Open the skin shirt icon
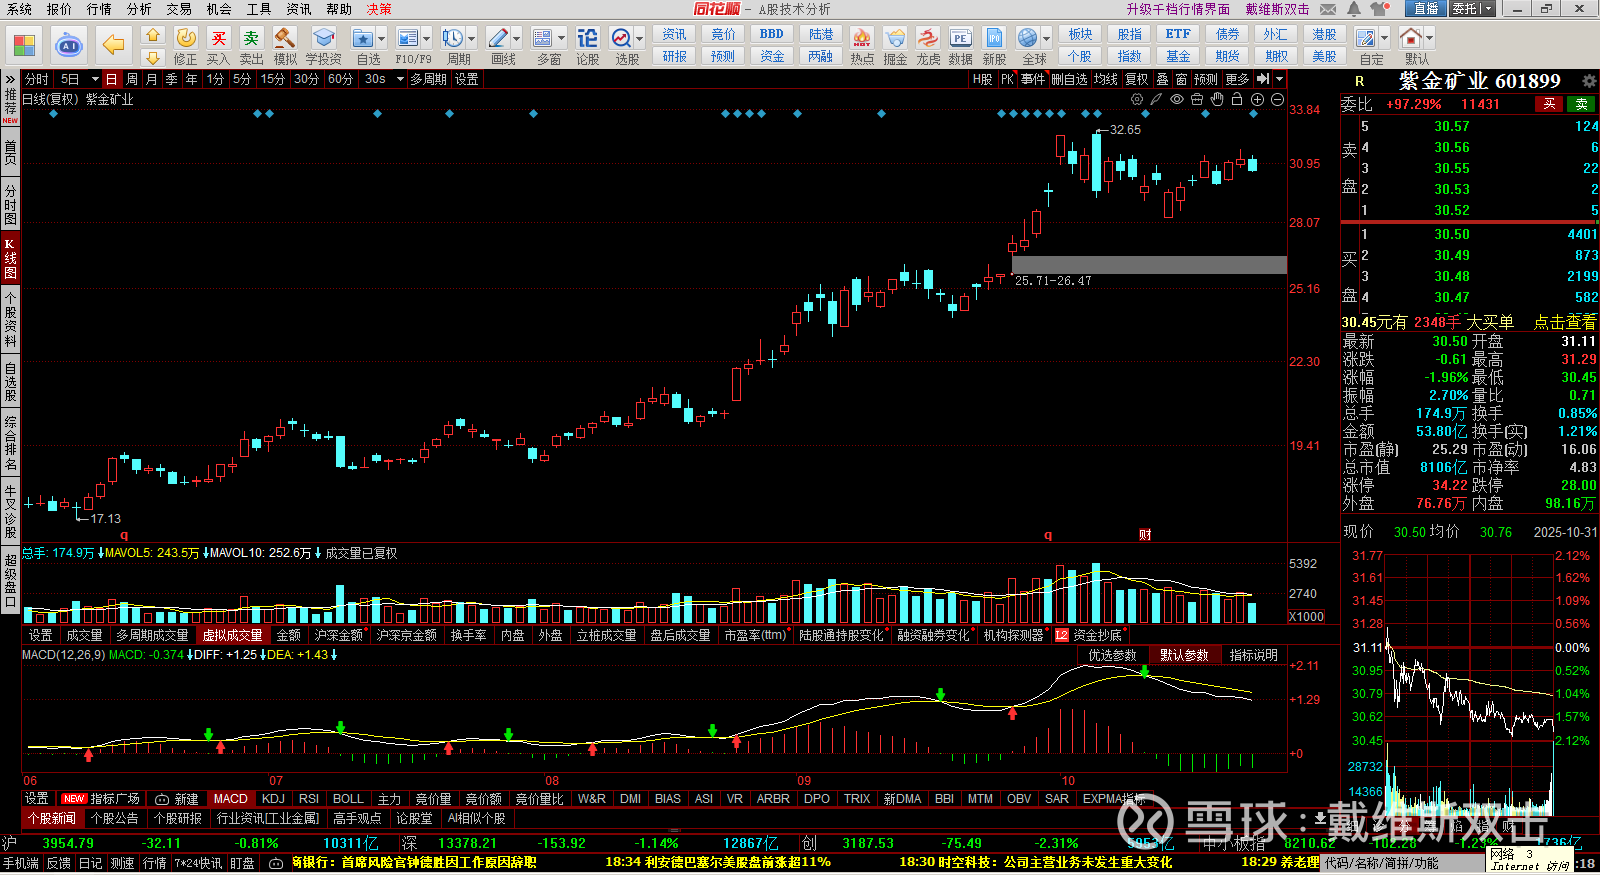The height and width of the screenshot is (875, 1600). [x=1380, y=9]
